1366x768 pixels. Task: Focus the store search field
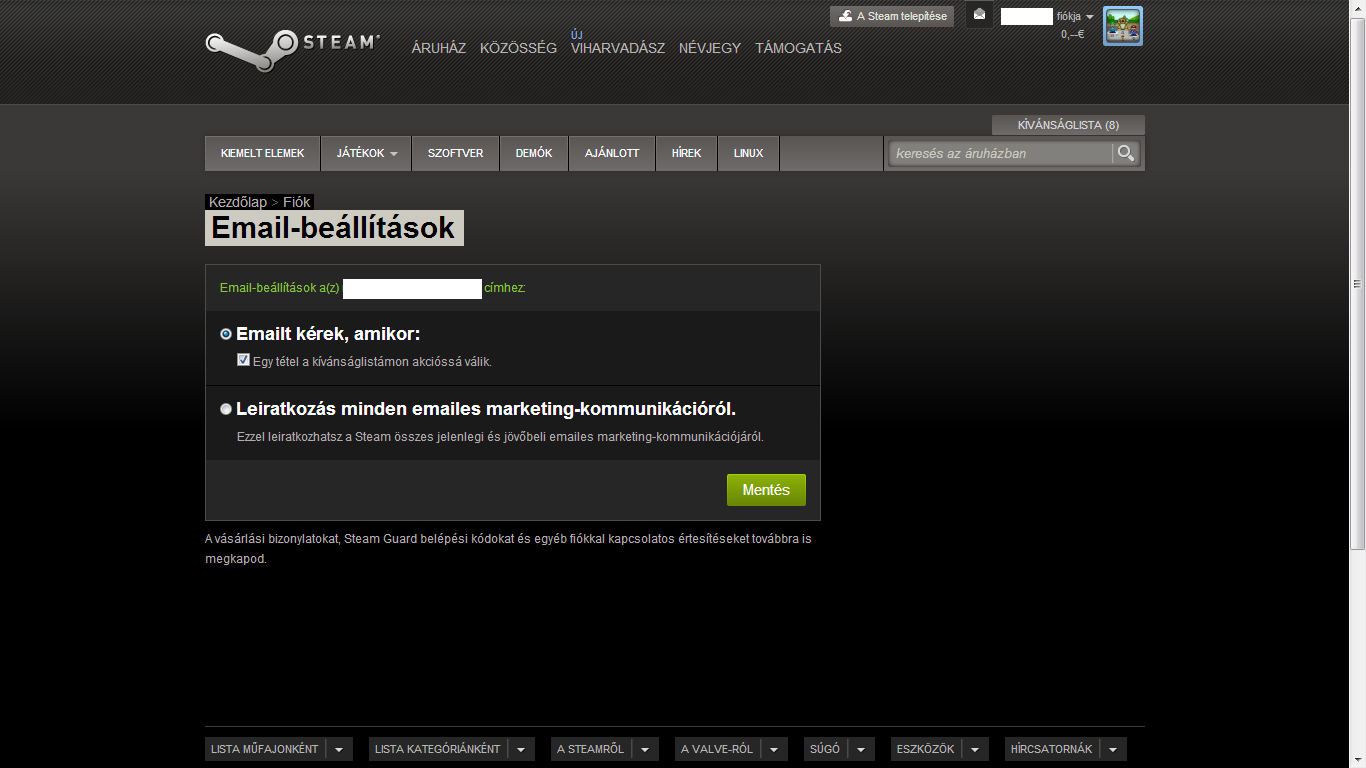click(1000, 153)
